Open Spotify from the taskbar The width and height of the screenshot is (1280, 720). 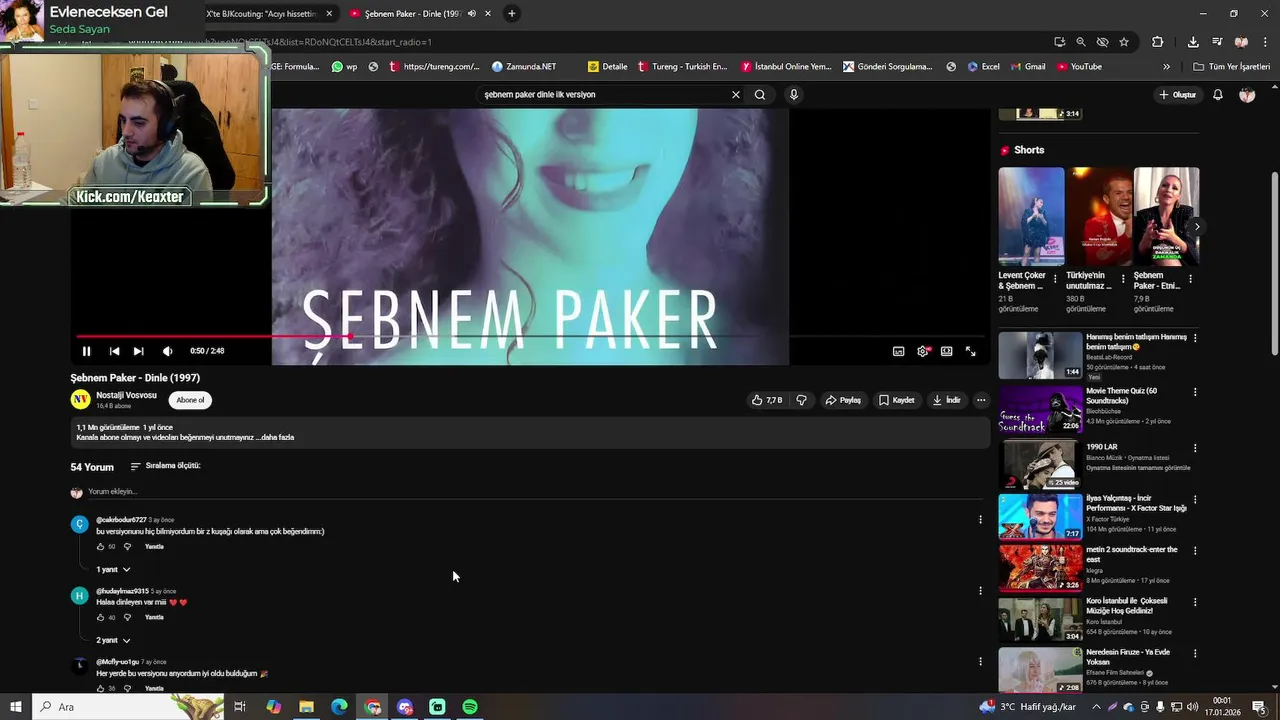coord(470,707)
